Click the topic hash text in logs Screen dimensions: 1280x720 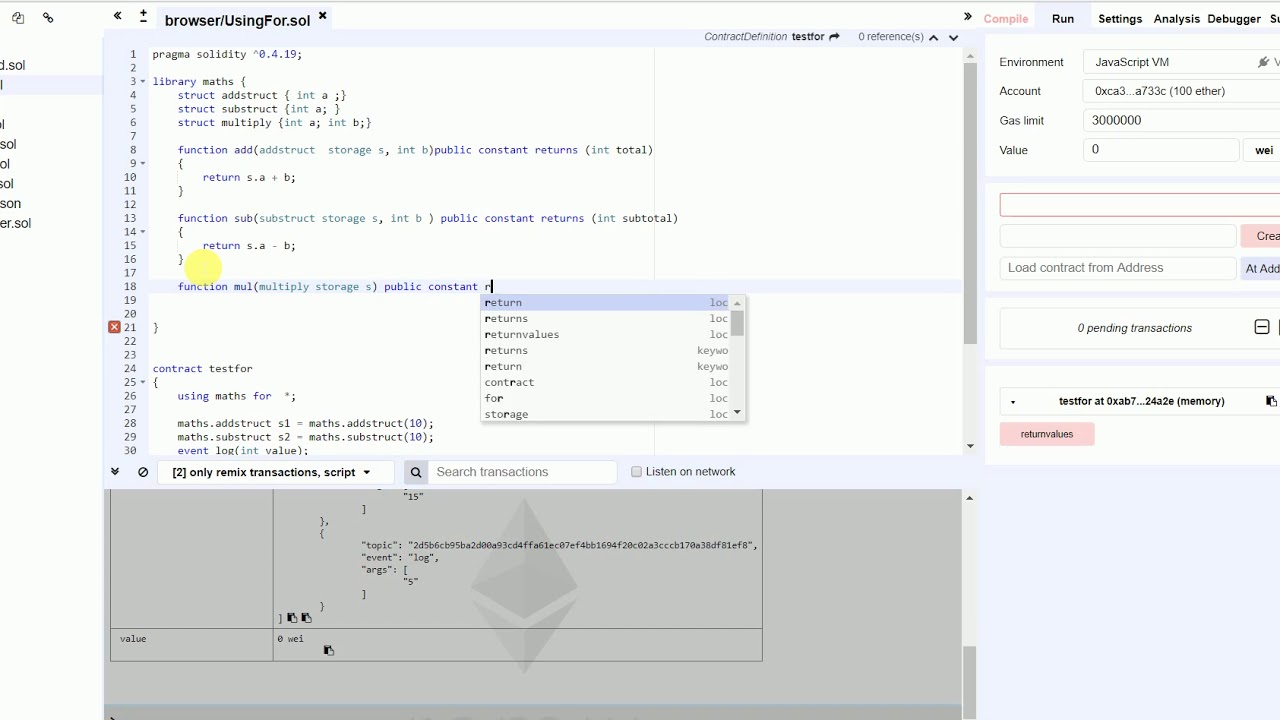tap(582, 545)
